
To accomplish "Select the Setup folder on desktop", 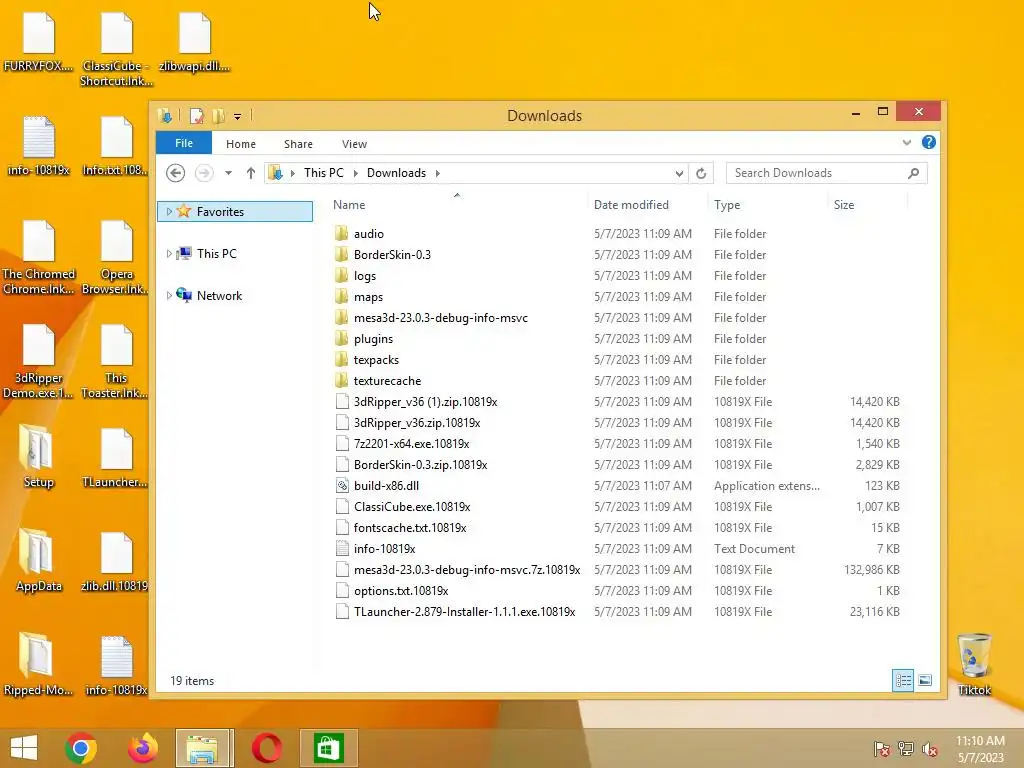I will tap(38, 456).
